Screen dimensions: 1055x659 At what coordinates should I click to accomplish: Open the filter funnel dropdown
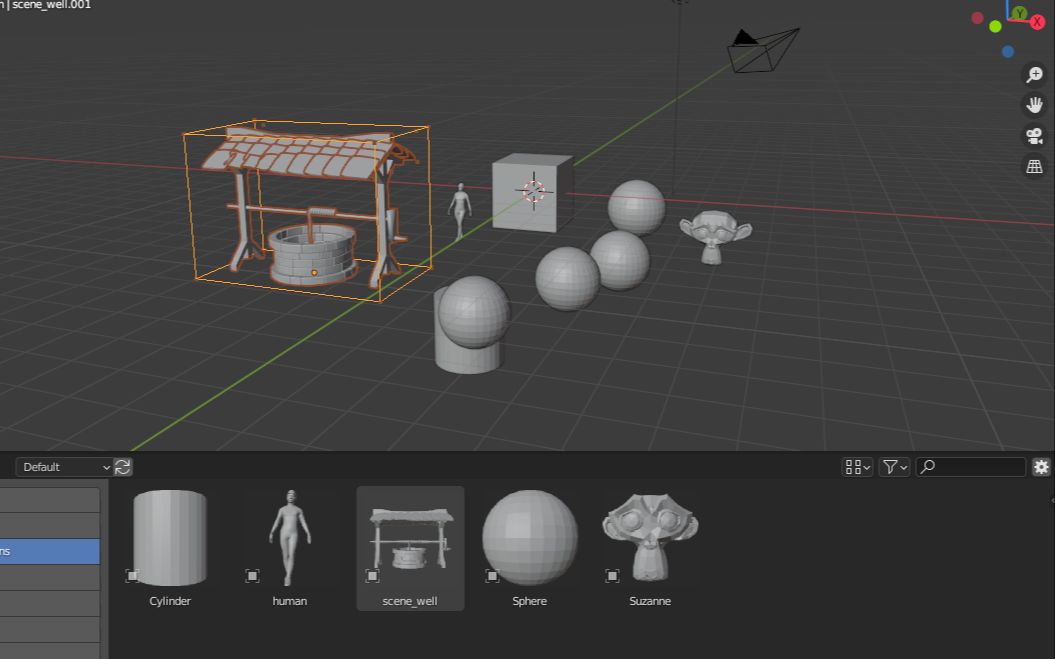[x=893, y=466]
